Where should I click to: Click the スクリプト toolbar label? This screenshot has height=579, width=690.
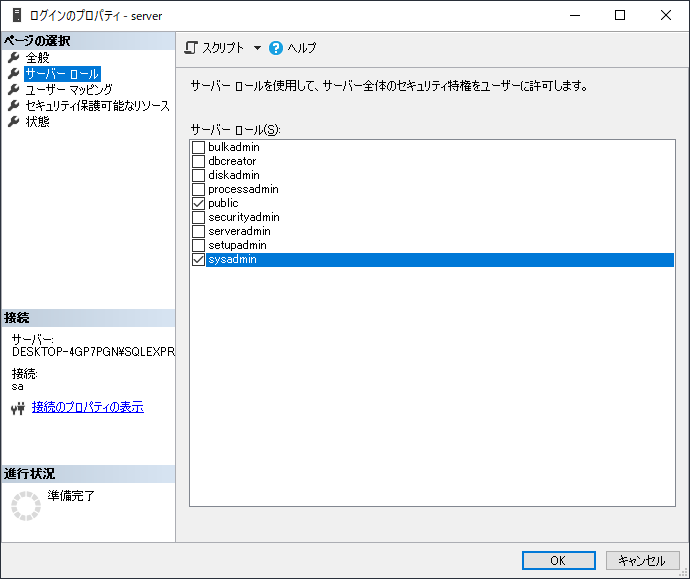(223, 48)
